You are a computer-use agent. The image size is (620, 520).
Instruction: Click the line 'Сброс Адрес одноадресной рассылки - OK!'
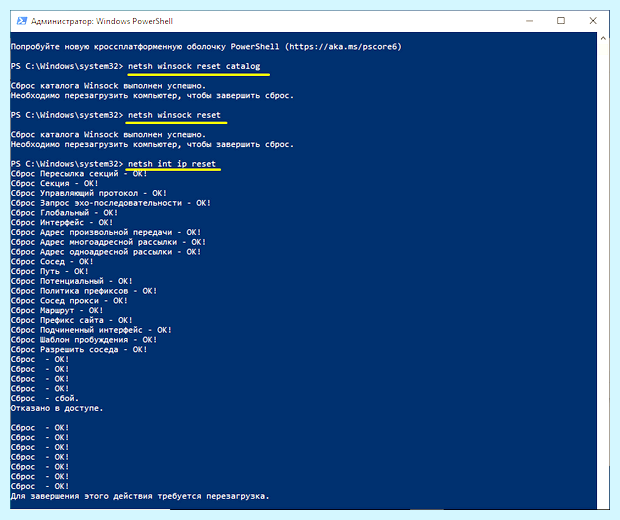coord(106,252)
